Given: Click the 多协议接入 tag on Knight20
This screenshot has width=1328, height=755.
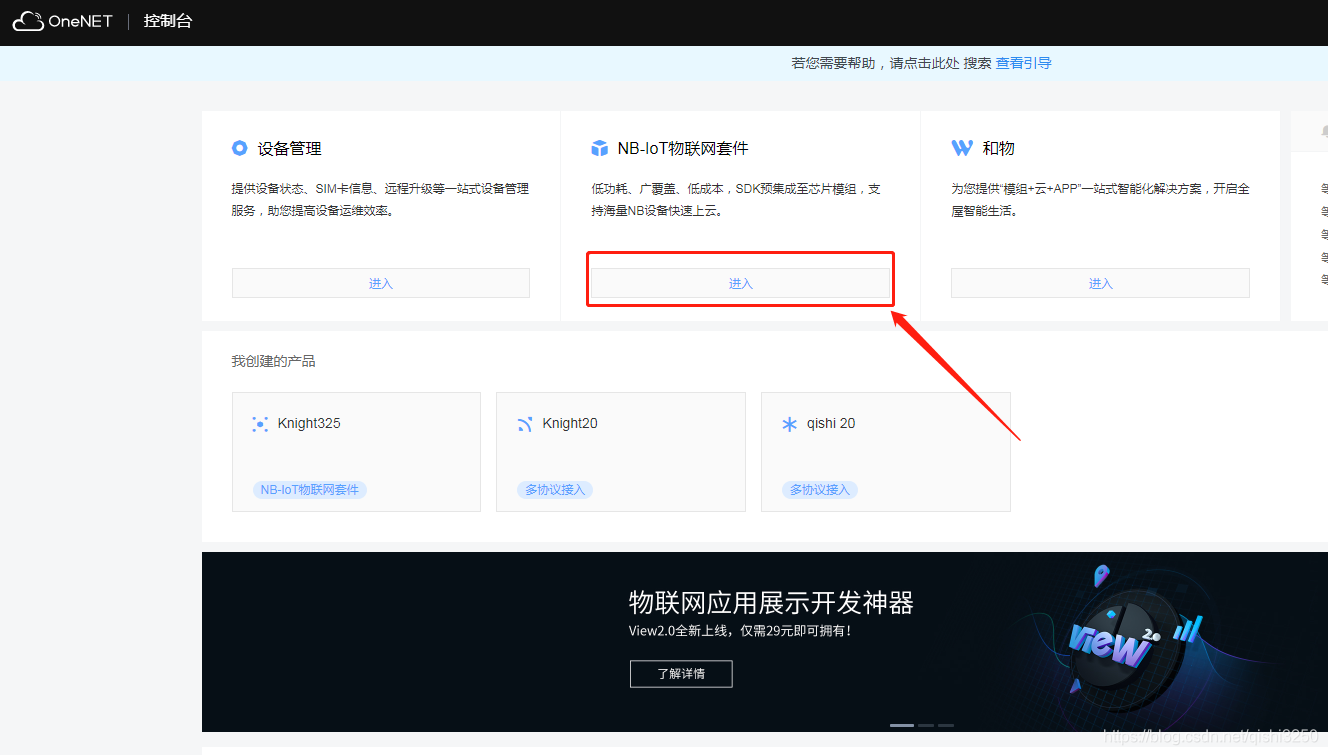Looking at the screenshot, I should (x=555, y=490).
